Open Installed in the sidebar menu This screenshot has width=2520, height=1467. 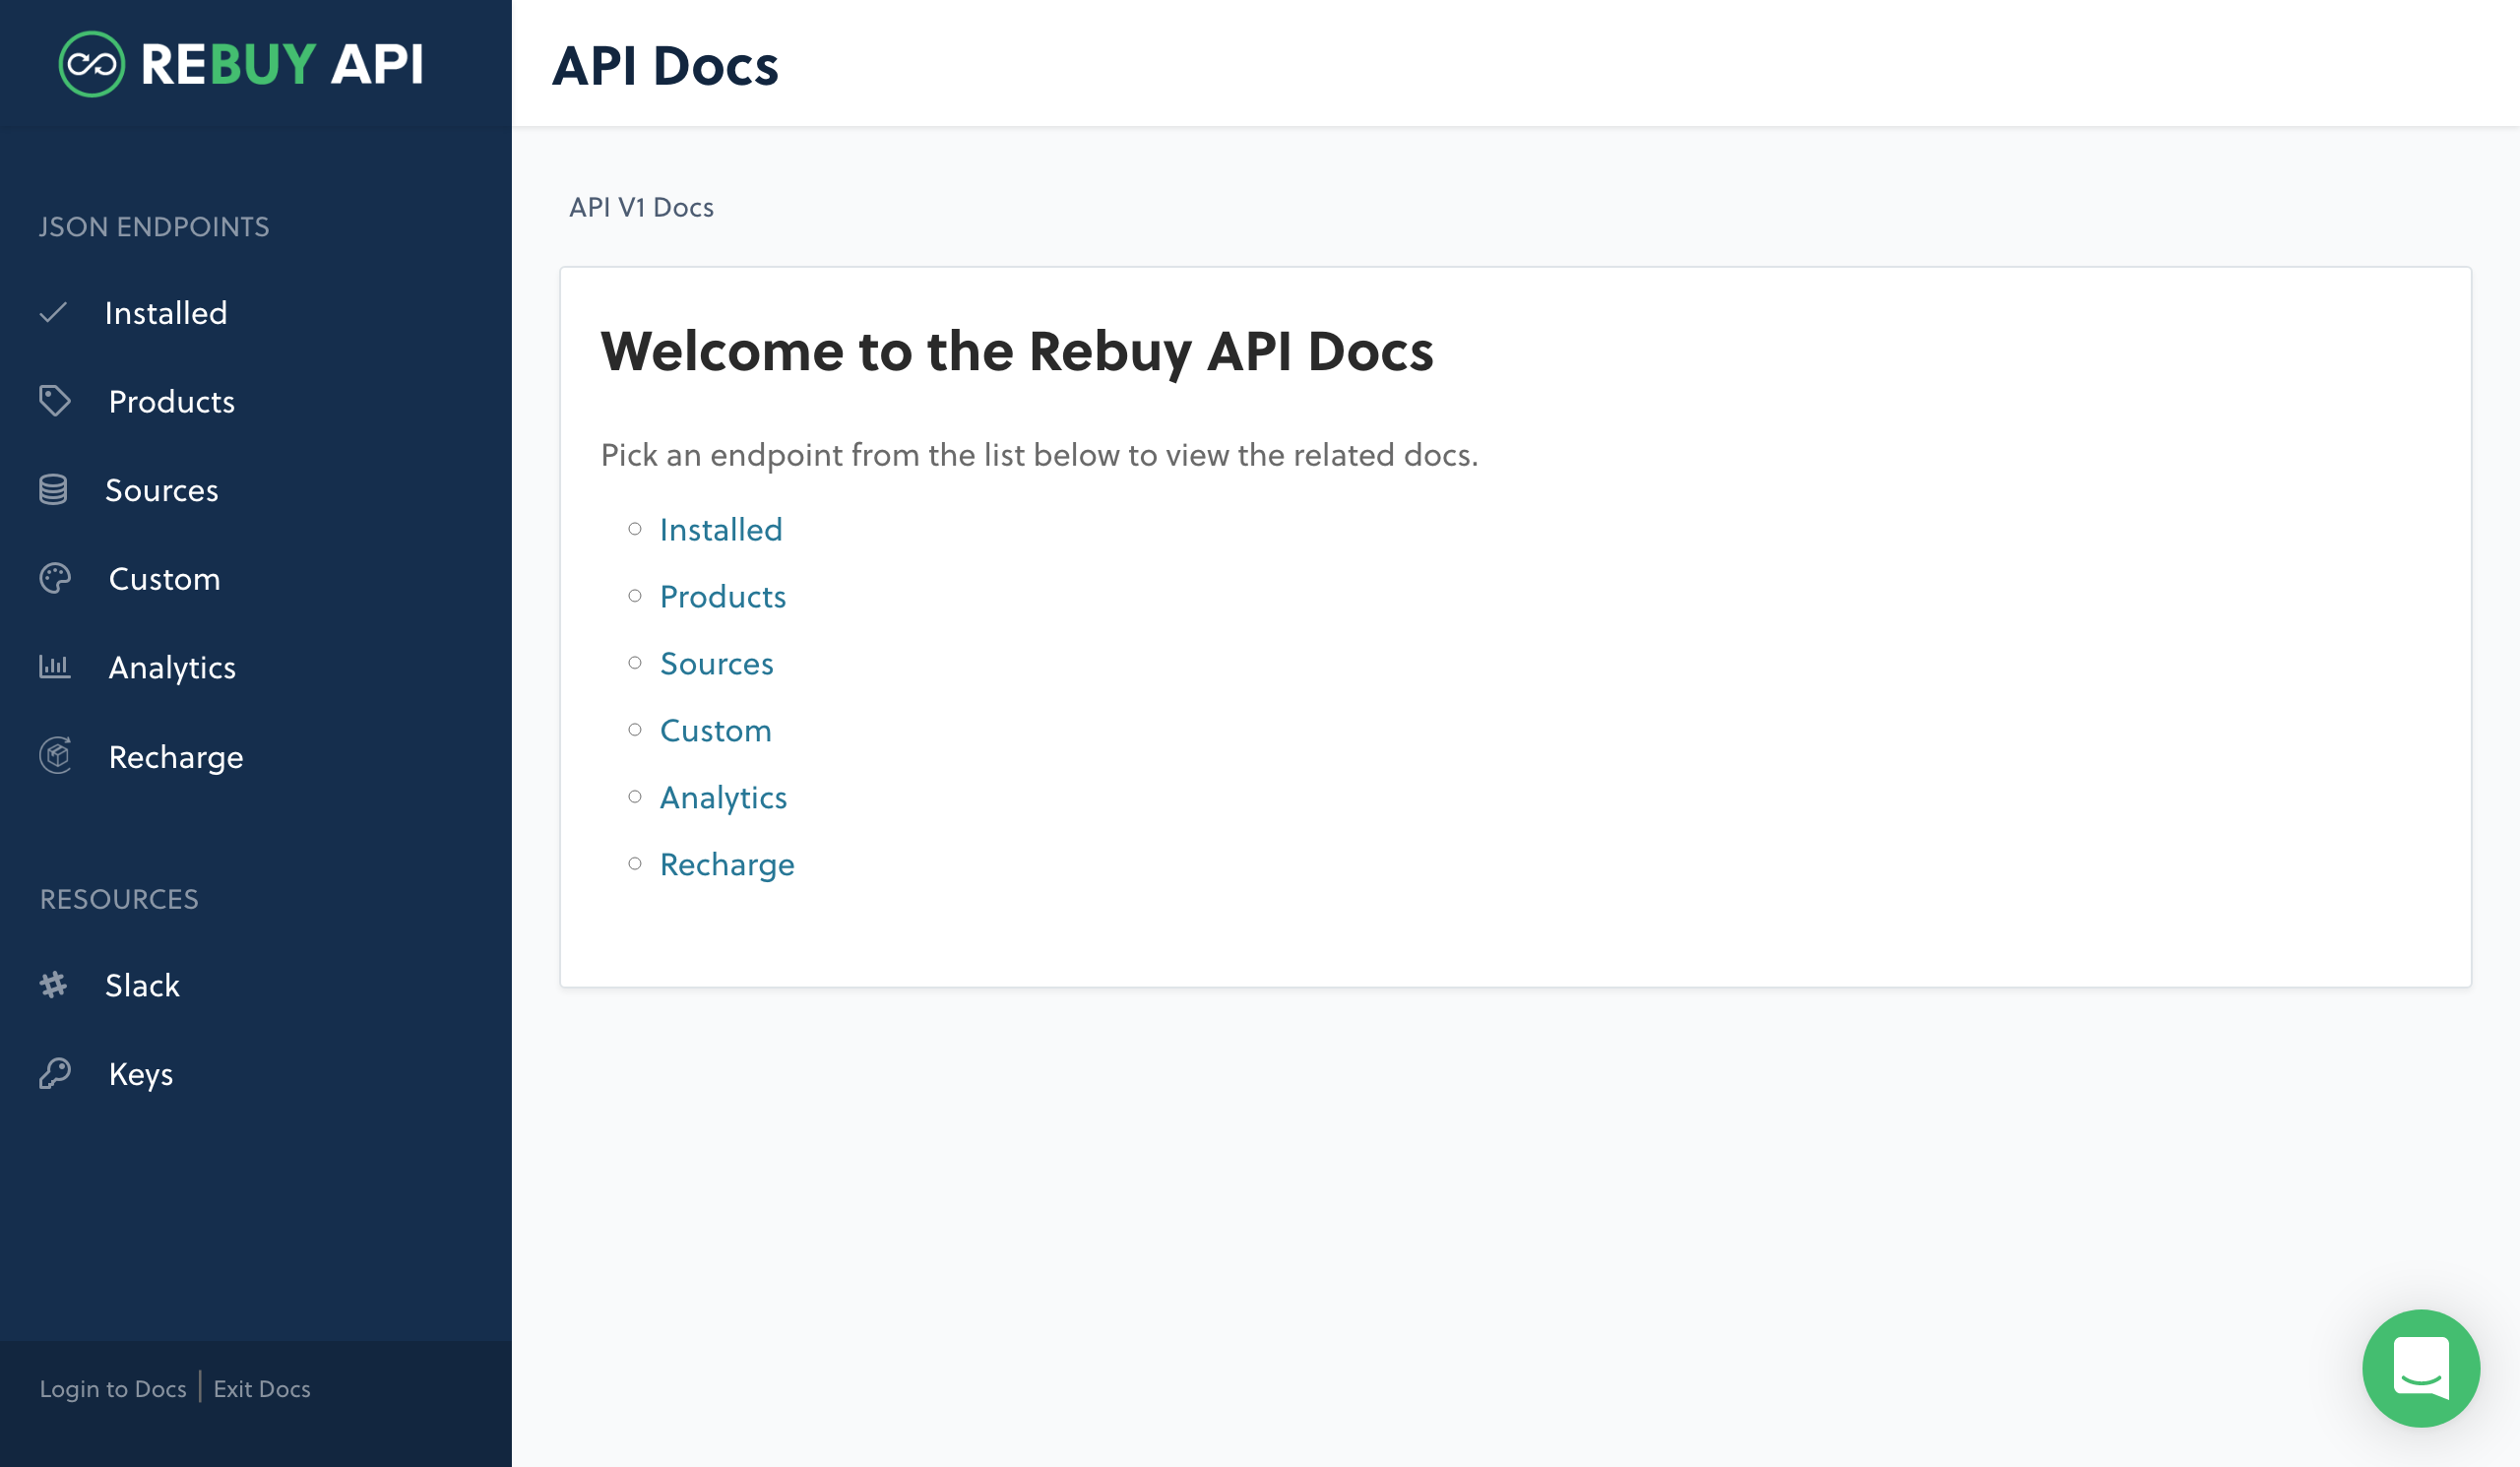tap(166, 313)
